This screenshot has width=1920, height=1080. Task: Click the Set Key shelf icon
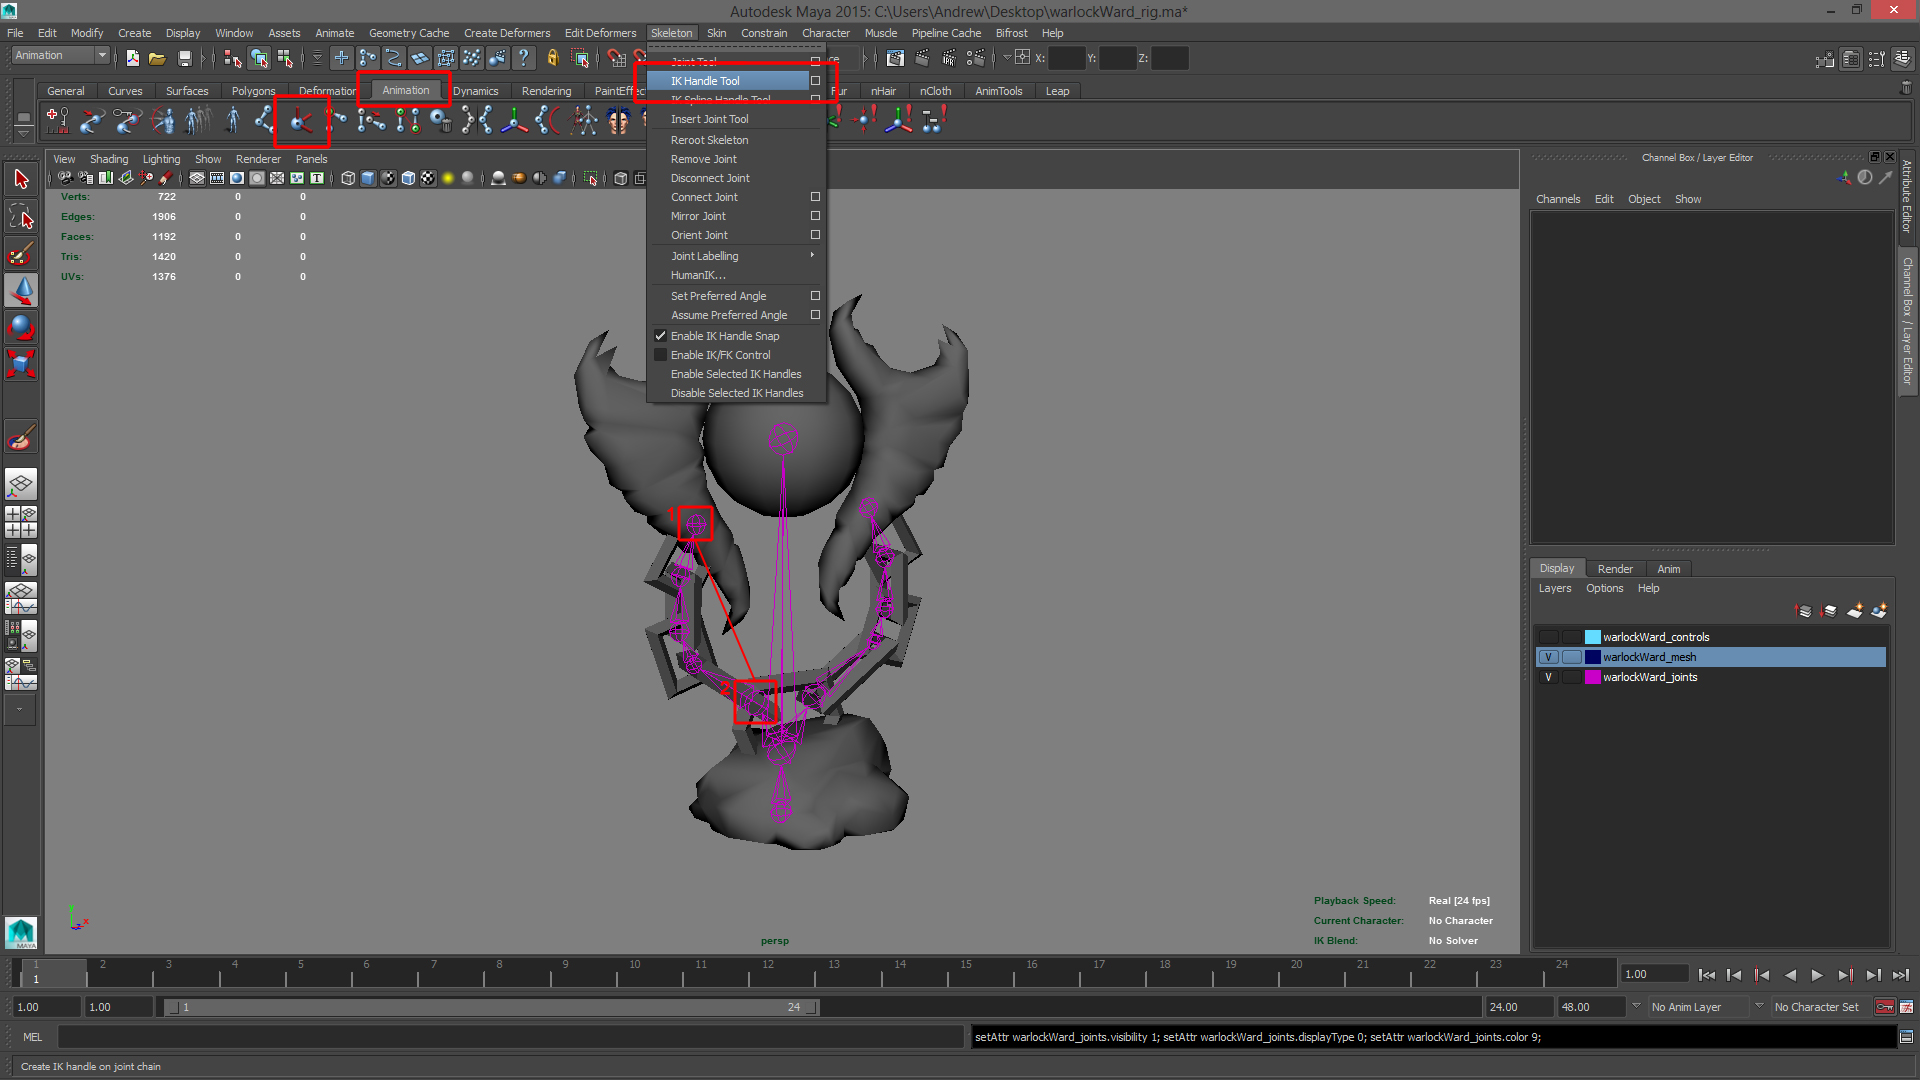[58, 121]
